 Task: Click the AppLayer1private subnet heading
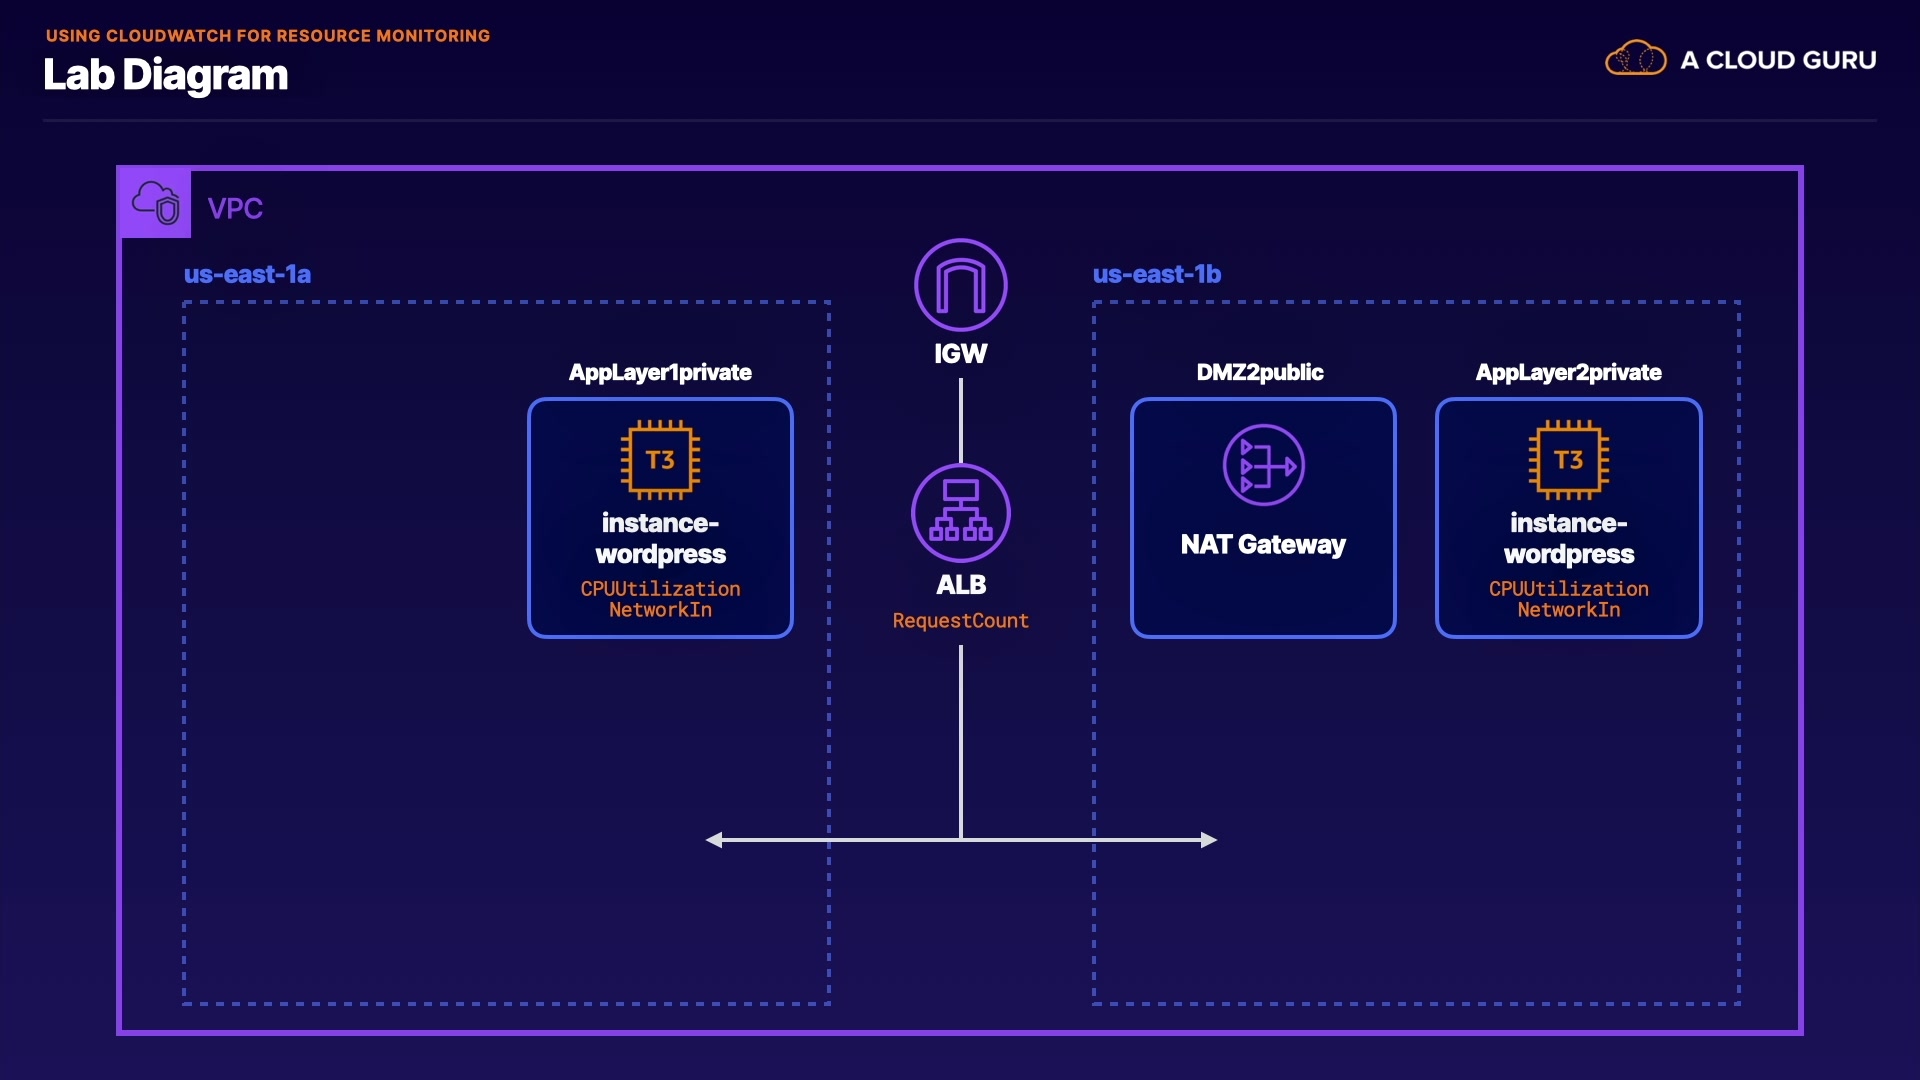coord(660,372)
